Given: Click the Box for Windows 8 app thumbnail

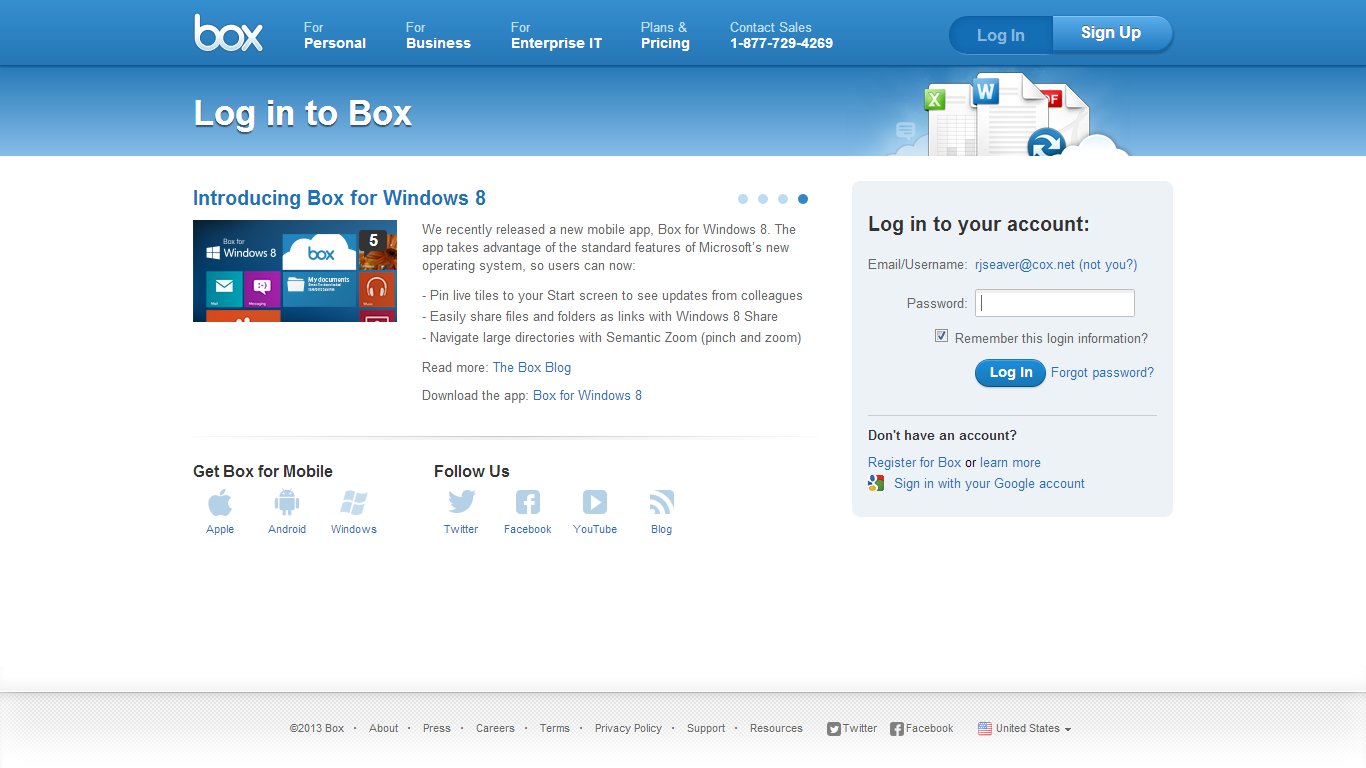Looking at the screenshot, I should [x=294, y=271].
